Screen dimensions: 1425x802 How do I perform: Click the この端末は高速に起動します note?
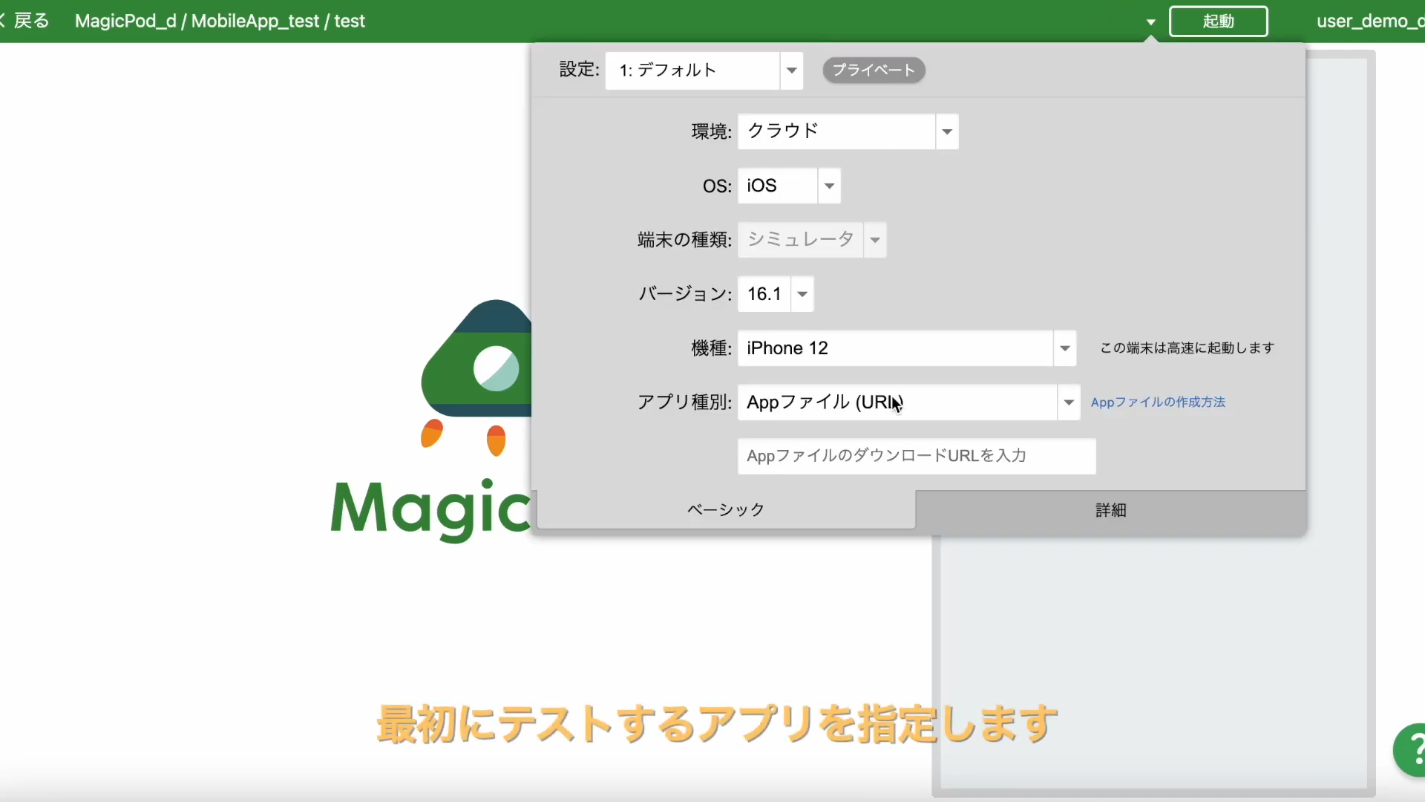pyautogui.click(x=1187, y=348)
